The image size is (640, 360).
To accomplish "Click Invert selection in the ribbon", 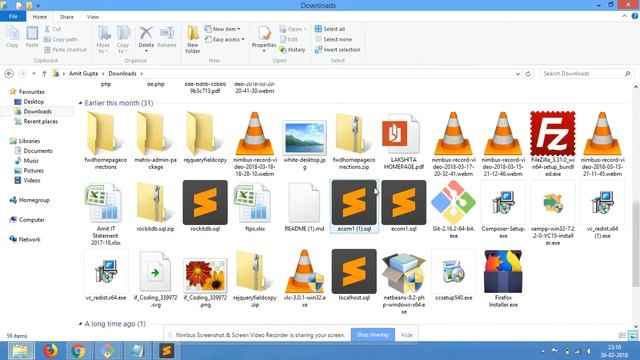I will pos(337,50).
